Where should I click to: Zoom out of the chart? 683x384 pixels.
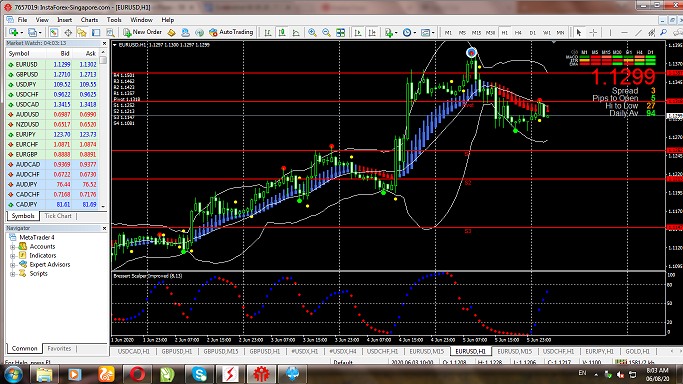[326, 32]
